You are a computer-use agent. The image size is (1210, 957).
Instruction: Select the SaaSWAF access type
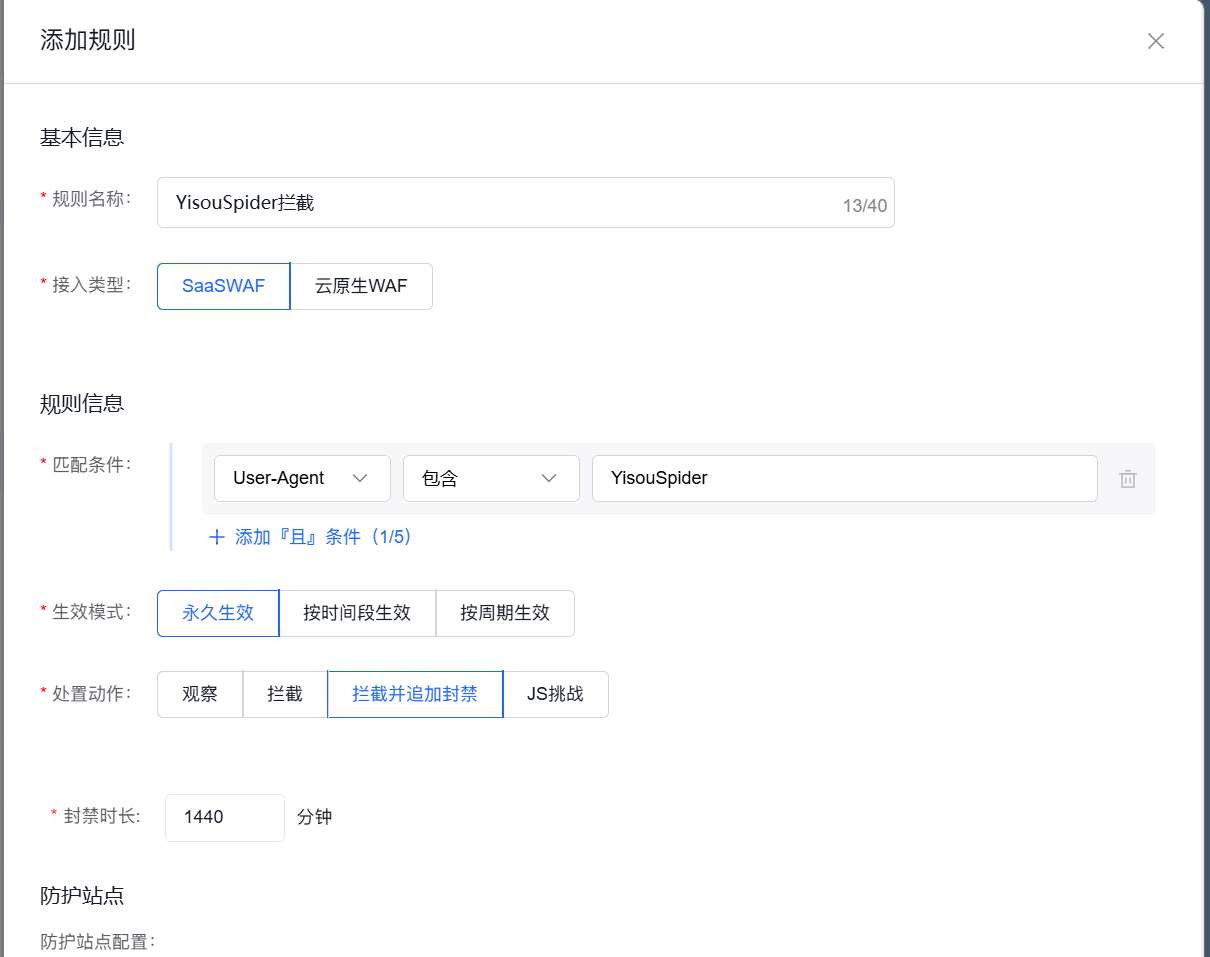point(222,286)
